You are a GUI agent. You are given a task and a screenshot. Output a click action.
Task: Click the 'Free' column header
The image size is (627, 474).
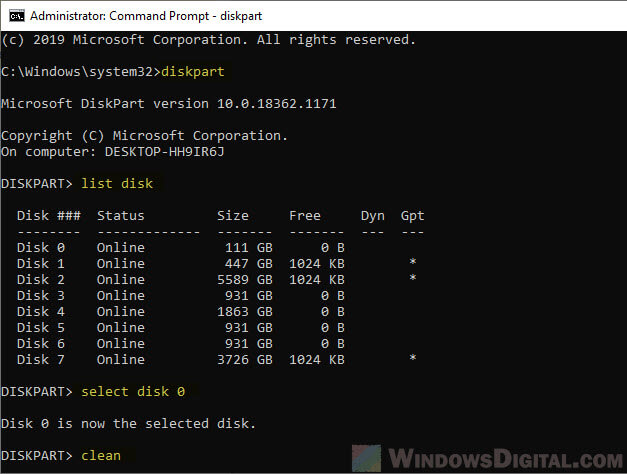tap(305, 216)
